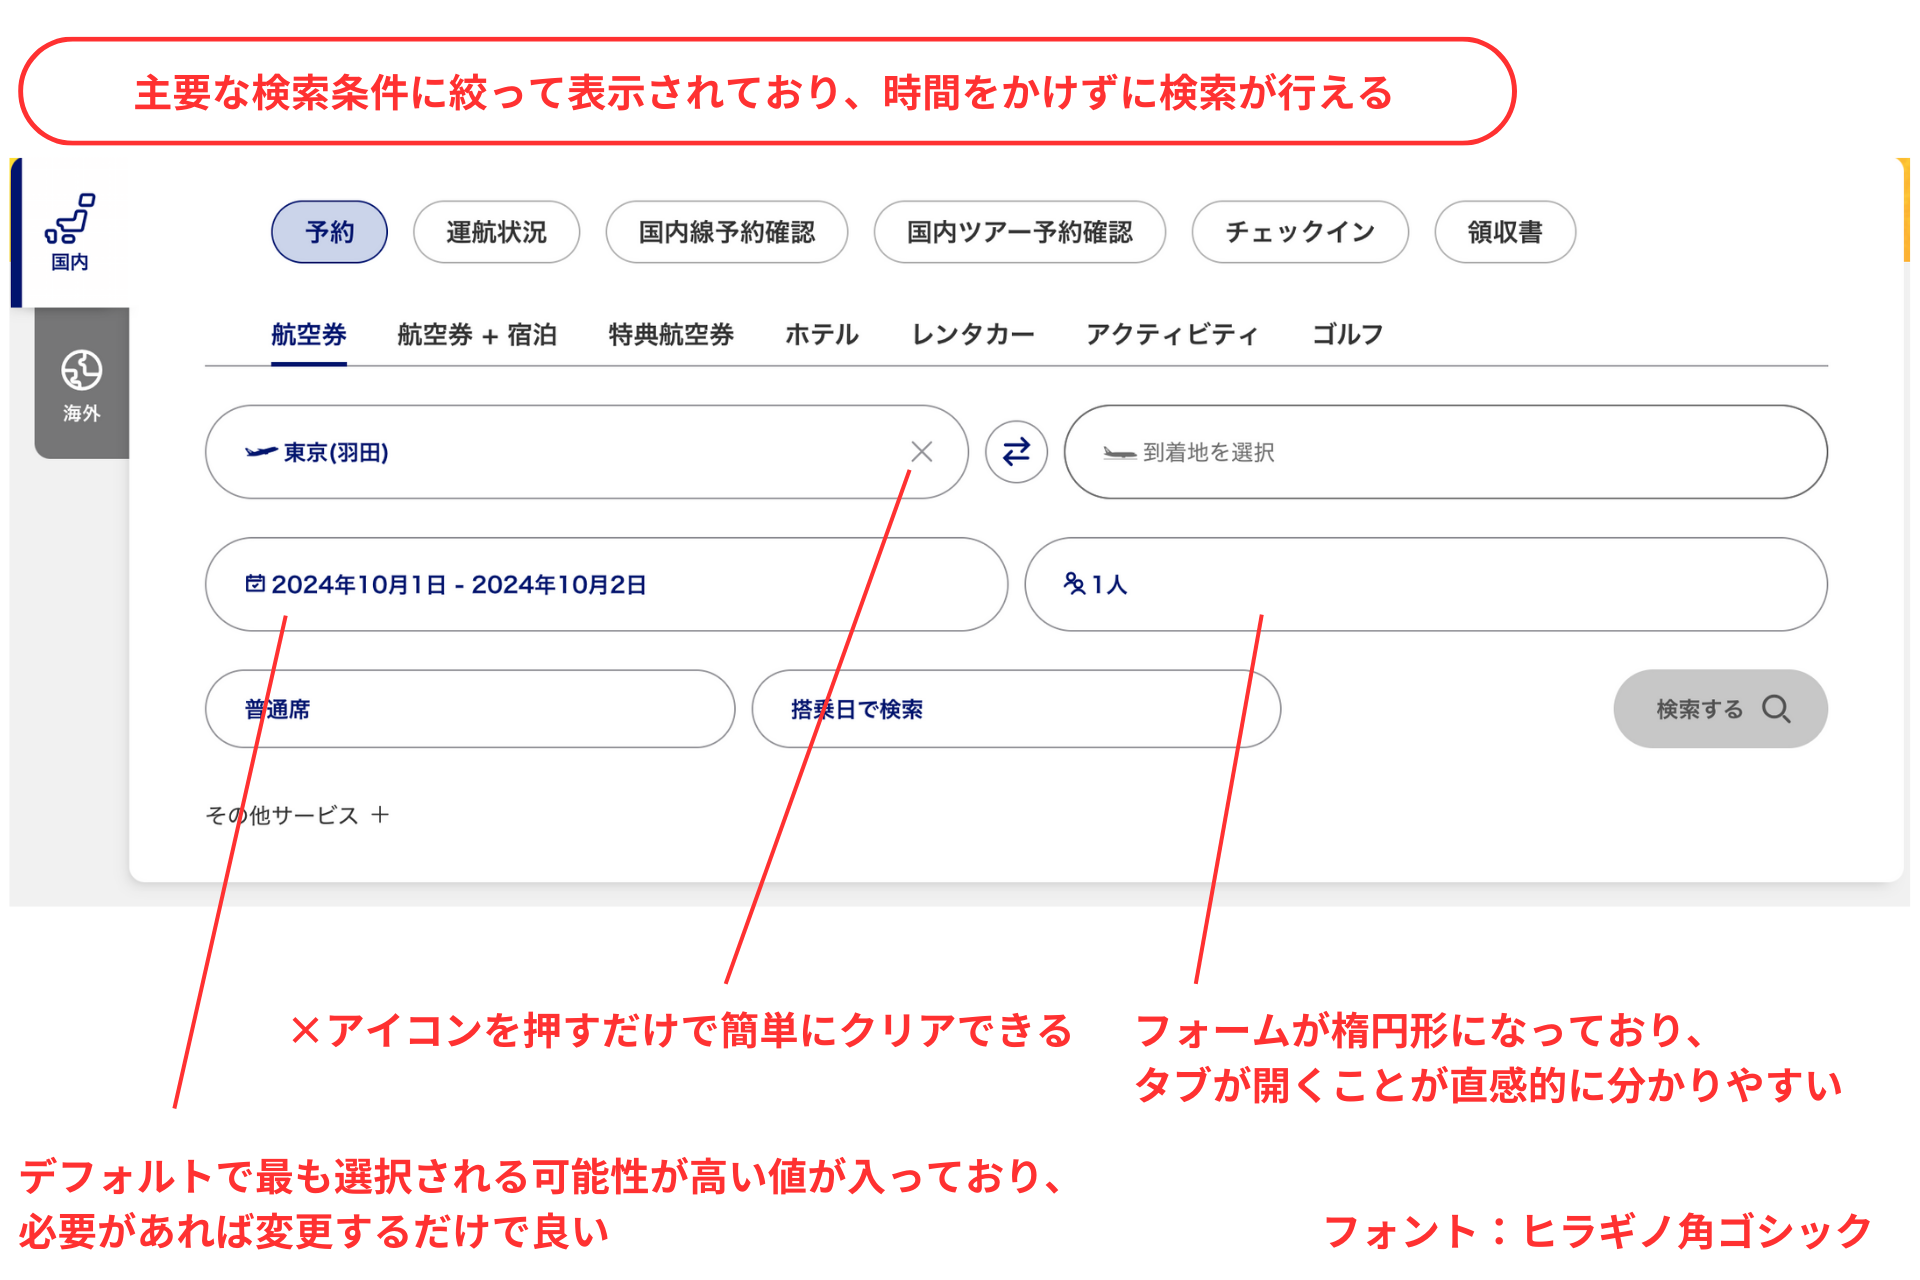The image size is (1920, 1280).
Task: Click calendar icon in date field
Action: [255, 584]
